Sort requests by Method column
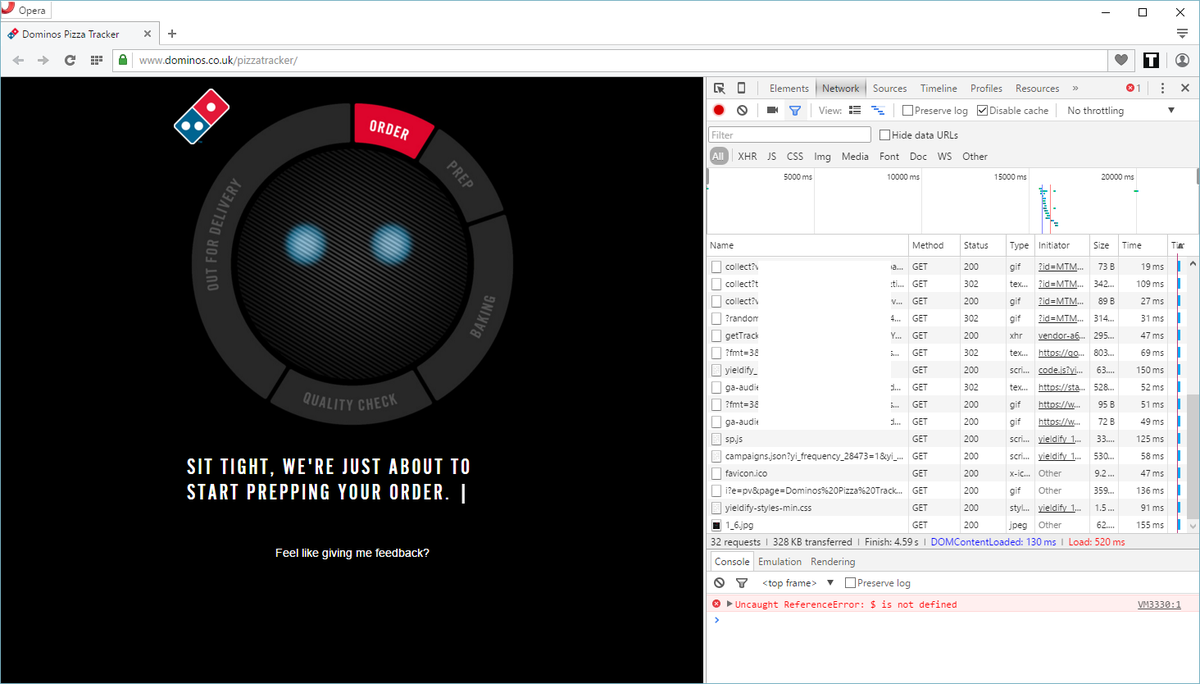Screen dimensions: 1200x684 [933, 245]
